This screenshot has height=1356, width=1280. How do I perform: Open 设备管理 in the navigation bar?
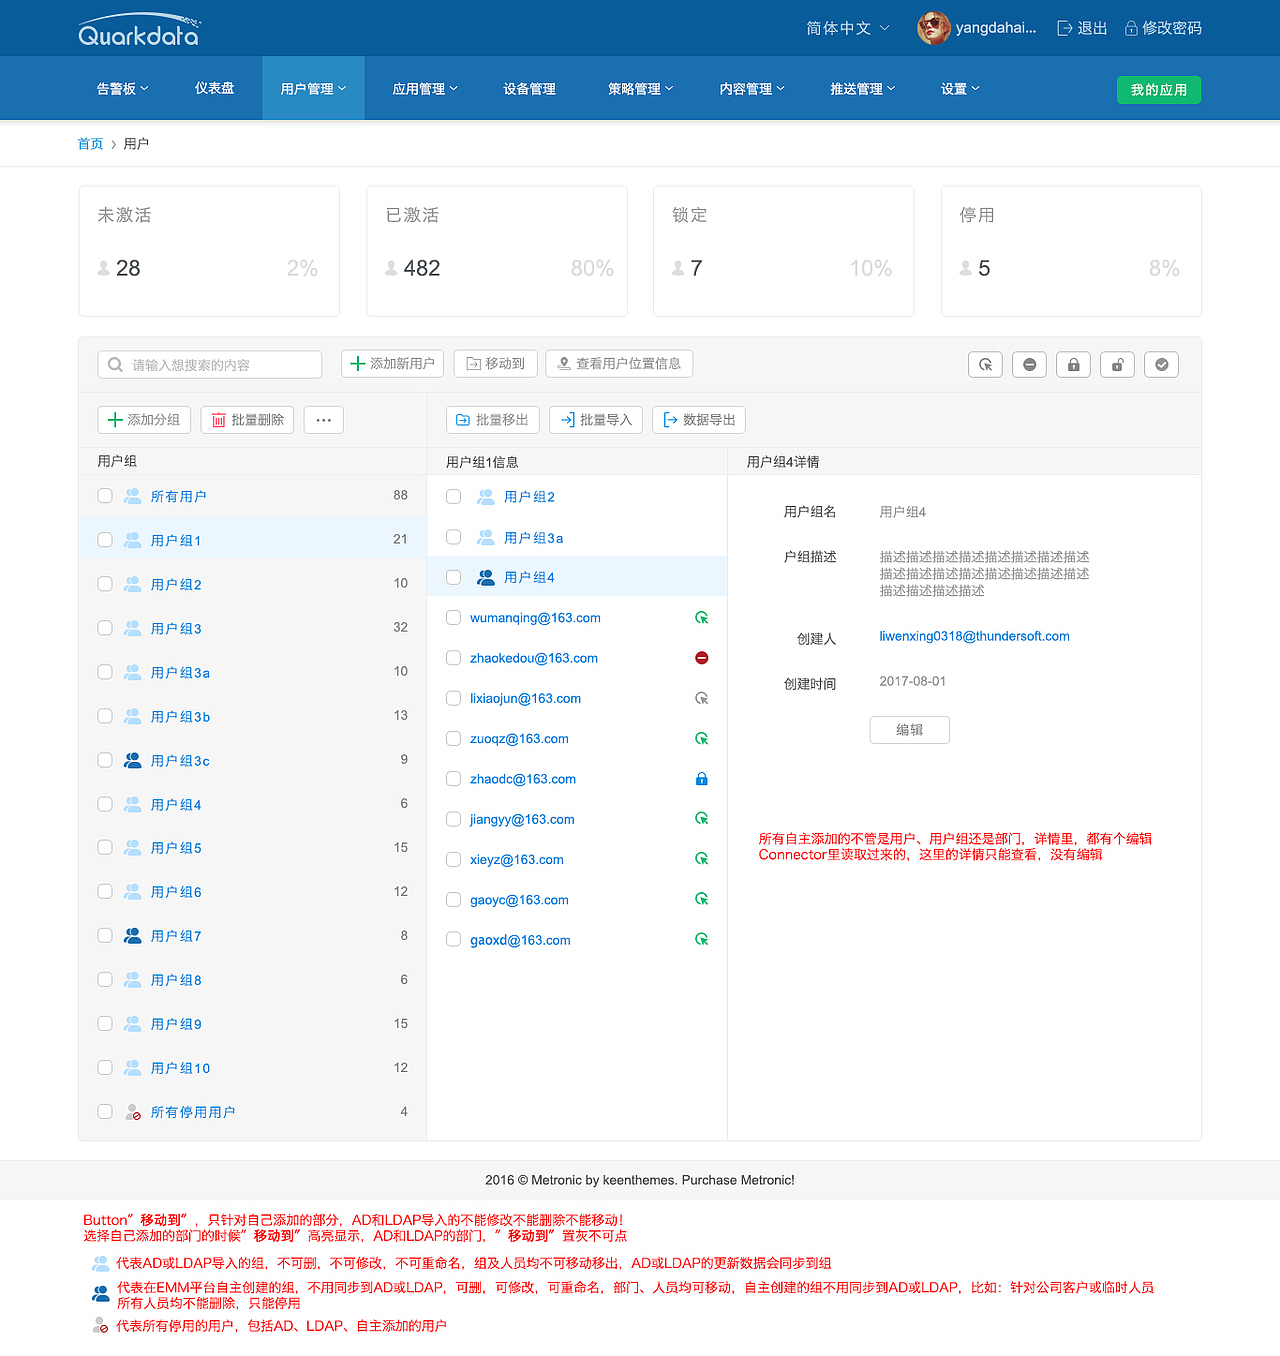point(529,89)
